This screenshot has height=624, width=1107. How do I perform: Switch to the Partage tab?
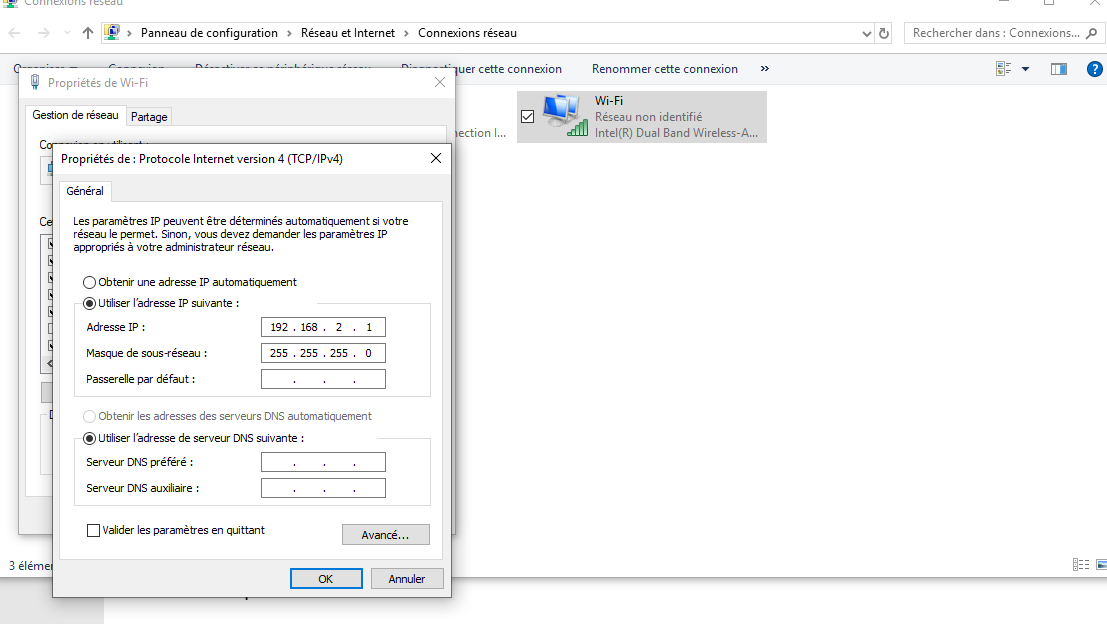[x=149, y=116]
